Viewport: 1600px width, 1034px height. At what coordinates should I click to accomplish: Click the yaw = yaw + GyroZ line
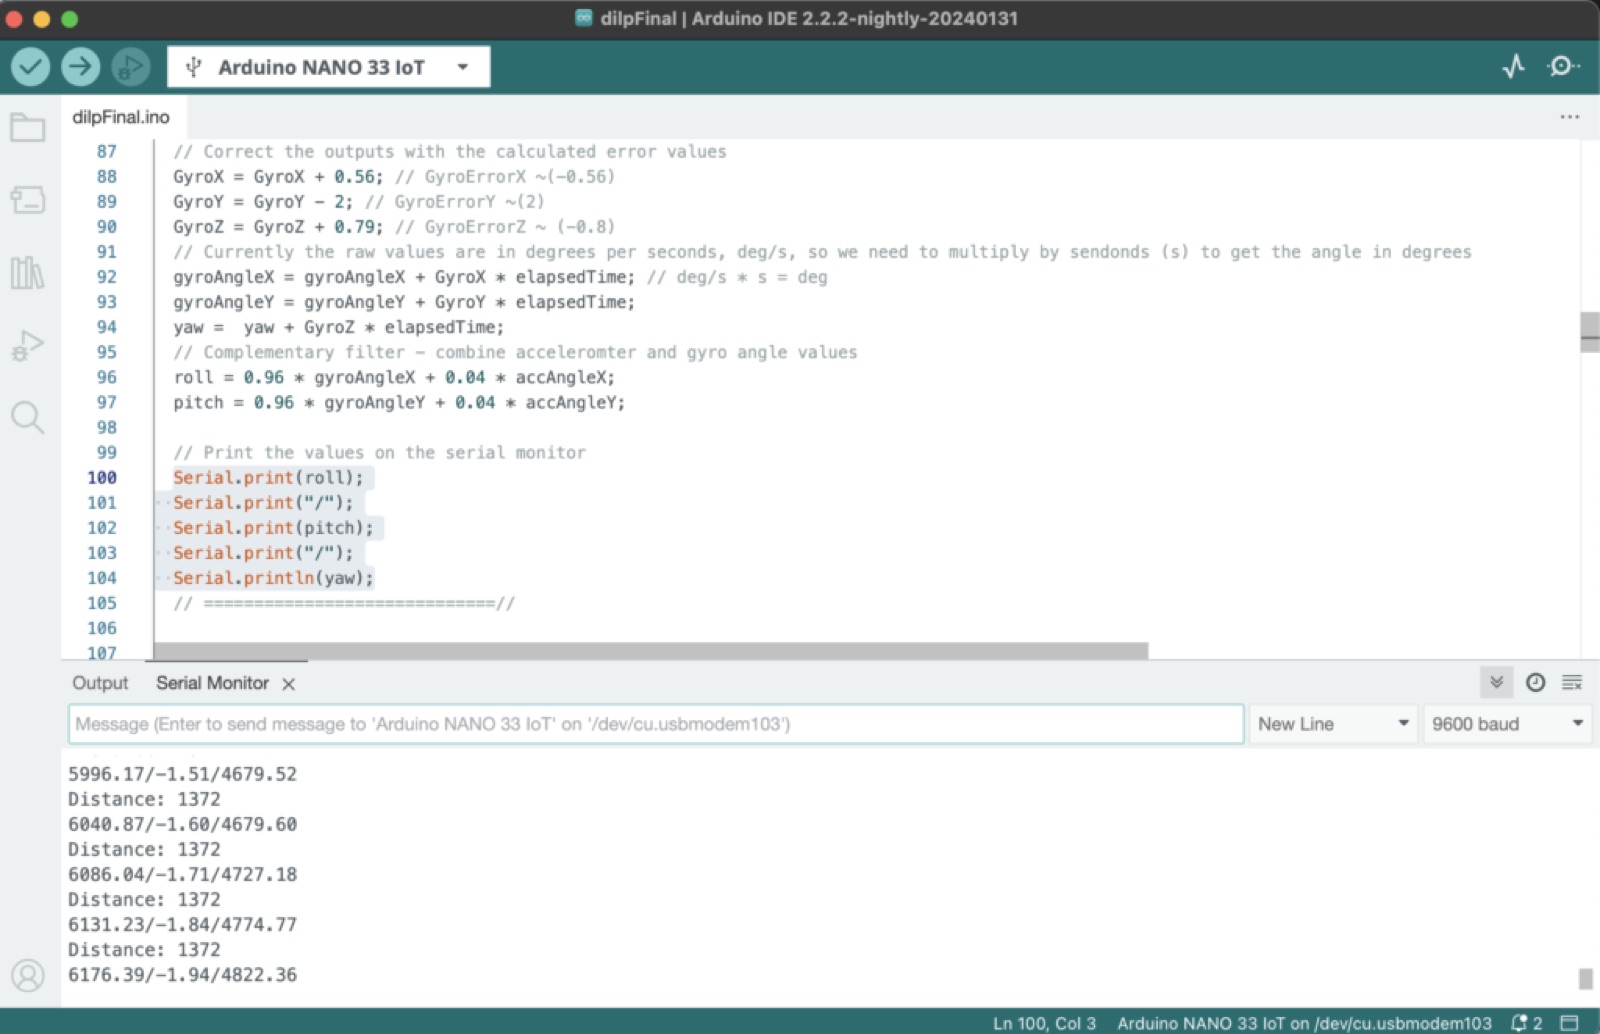click(338, 328)
